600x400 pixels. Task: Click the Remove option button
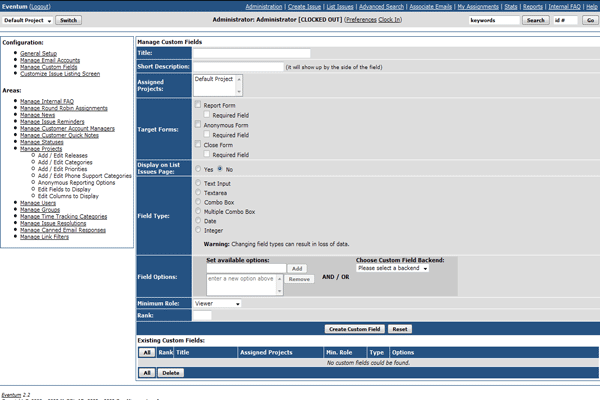pyautogui.click(x=299, y=279)
